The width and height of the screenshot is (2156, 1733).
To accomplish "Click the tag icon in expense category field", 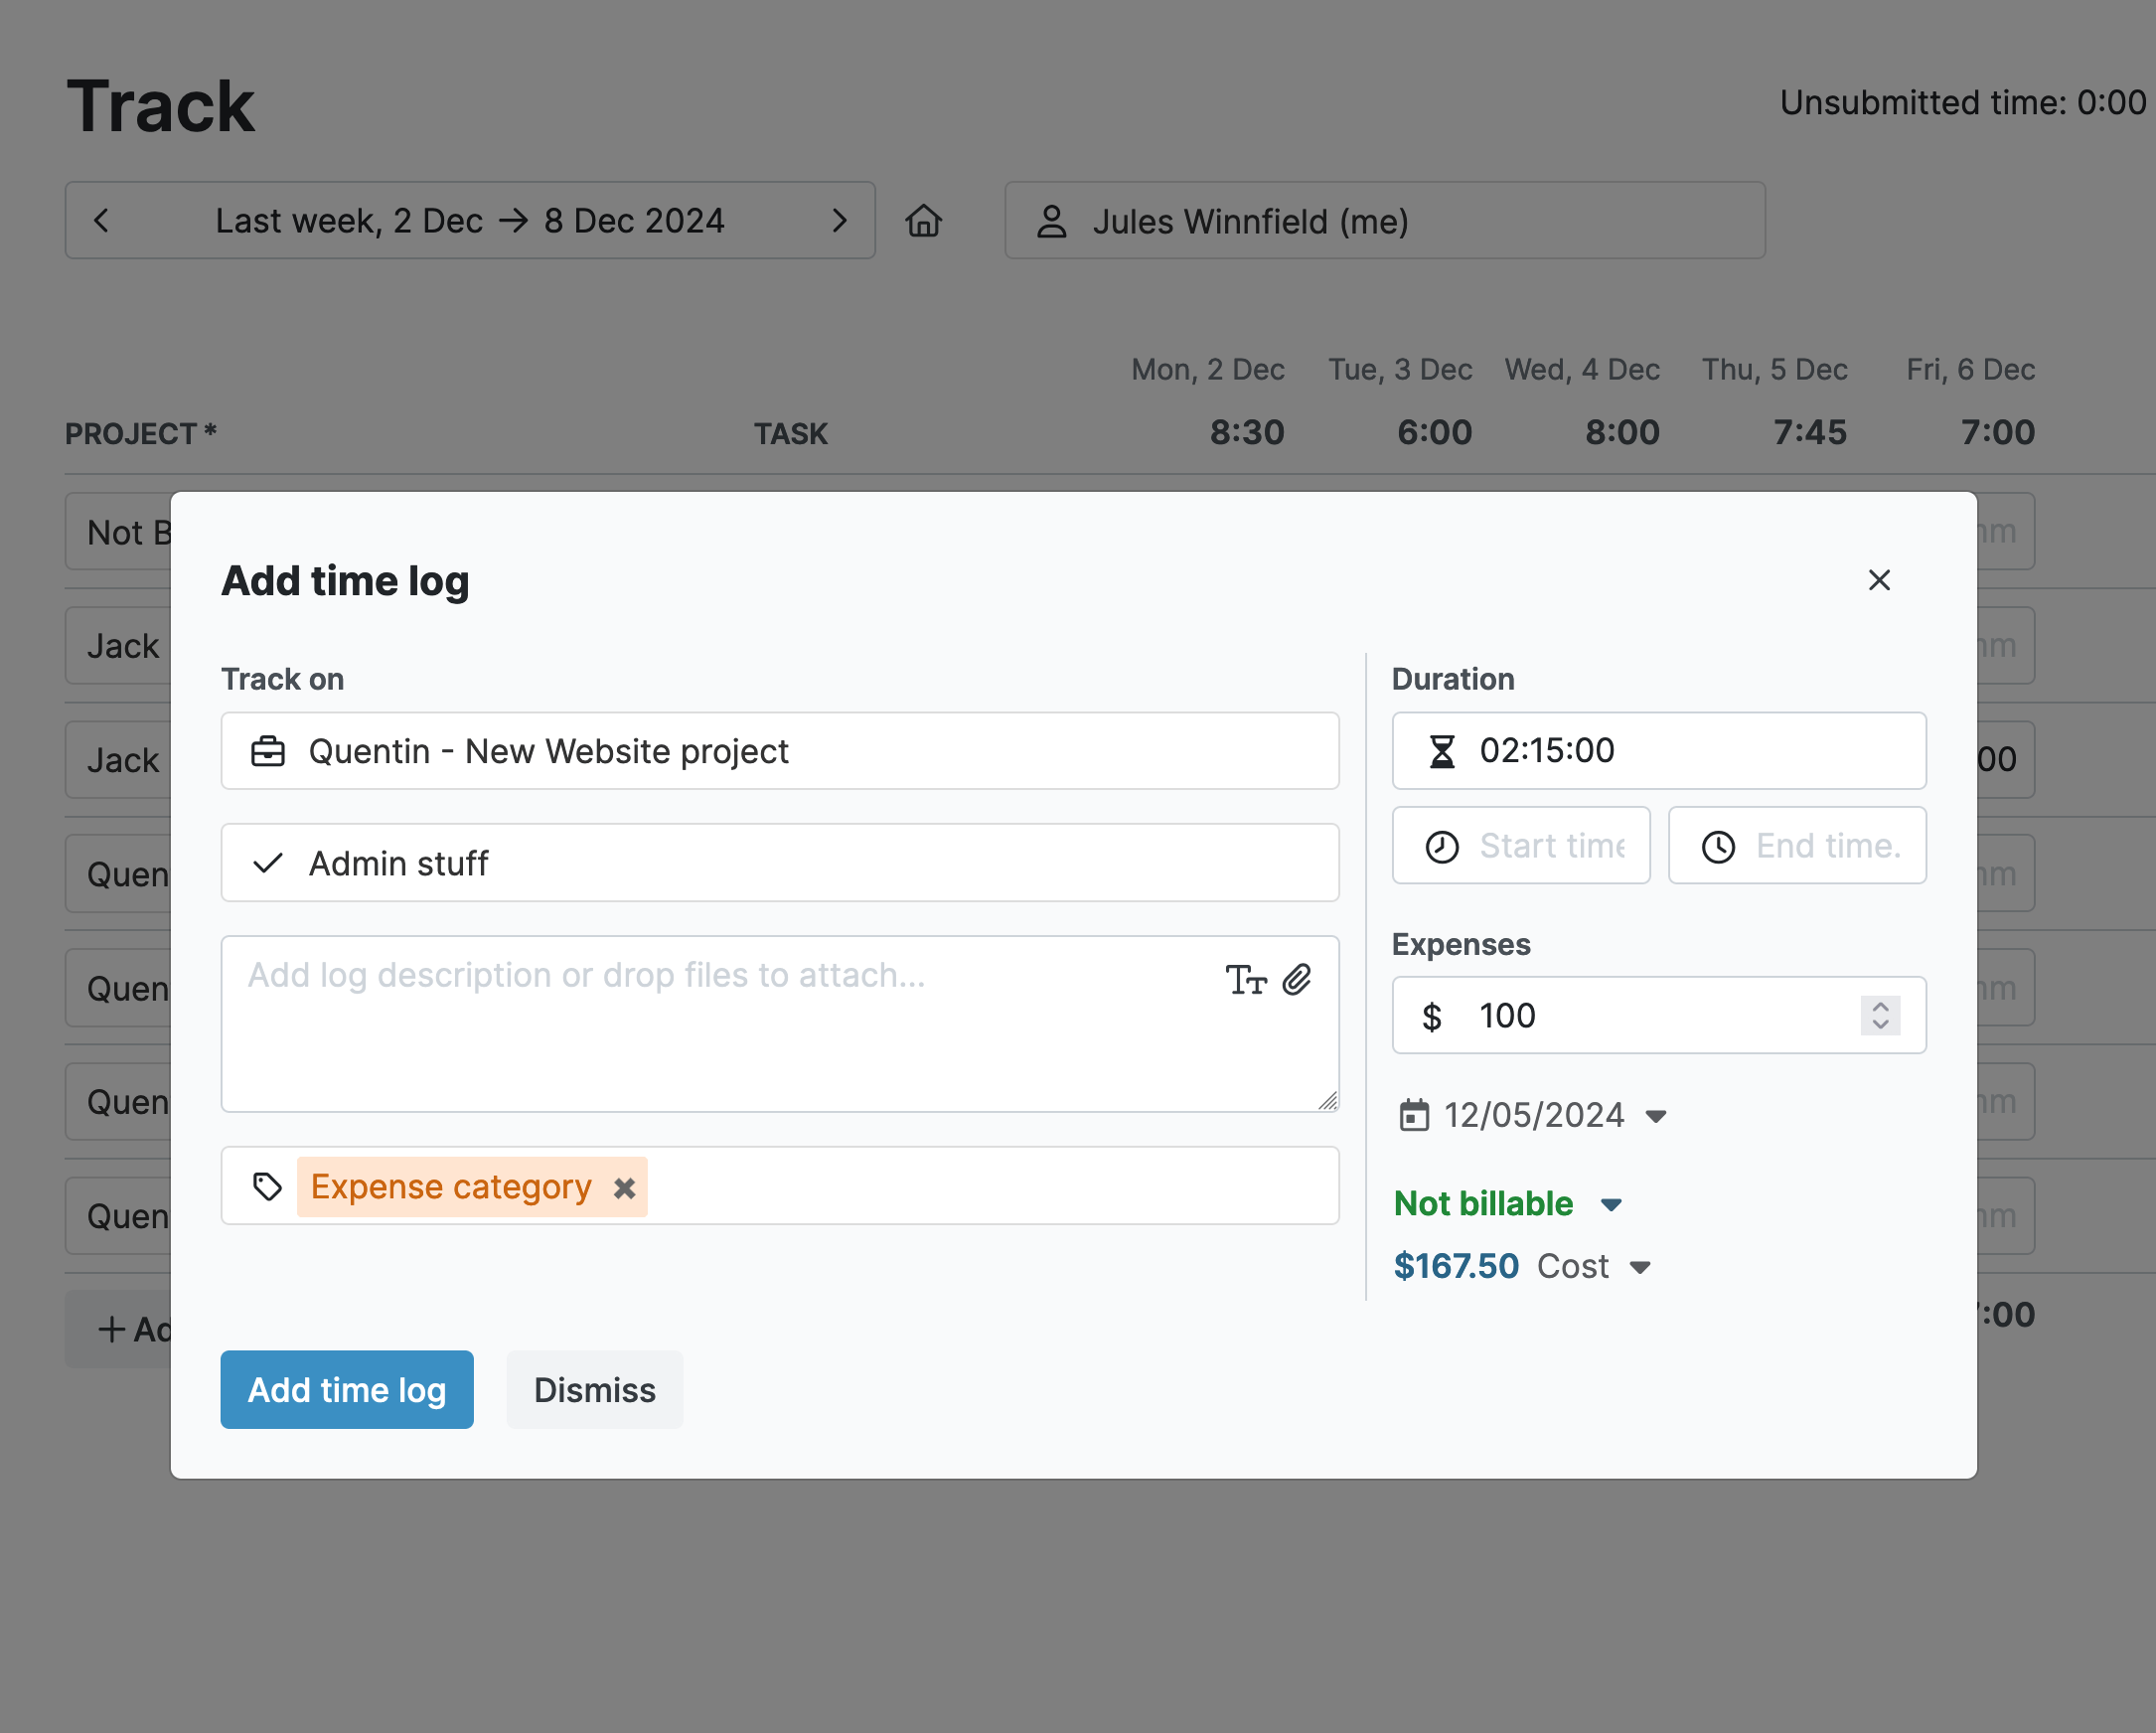I will [266, 1186].
